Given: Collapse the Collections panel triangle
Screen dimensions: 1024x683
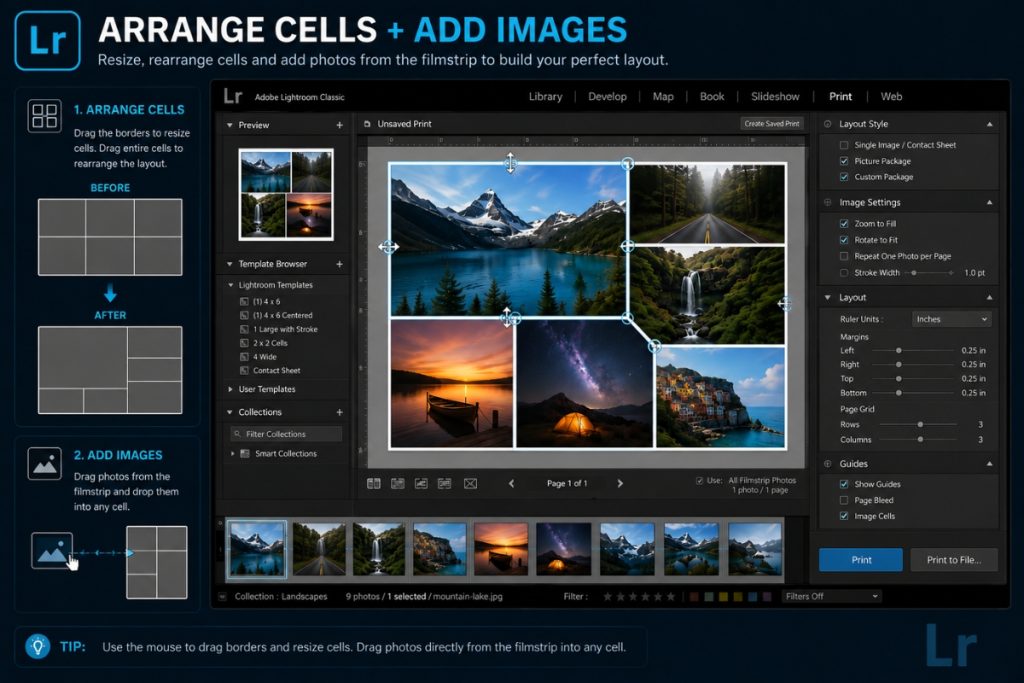Looking at the screenshot, I should click(x=229, y=412).
